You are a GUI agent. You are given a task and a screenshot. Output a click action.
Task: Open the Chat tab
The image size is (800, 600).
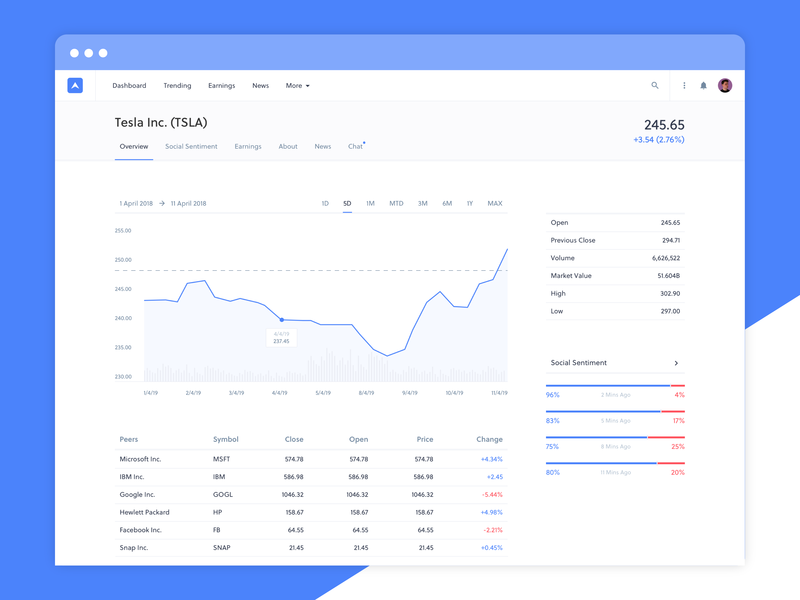pos(356,146)
